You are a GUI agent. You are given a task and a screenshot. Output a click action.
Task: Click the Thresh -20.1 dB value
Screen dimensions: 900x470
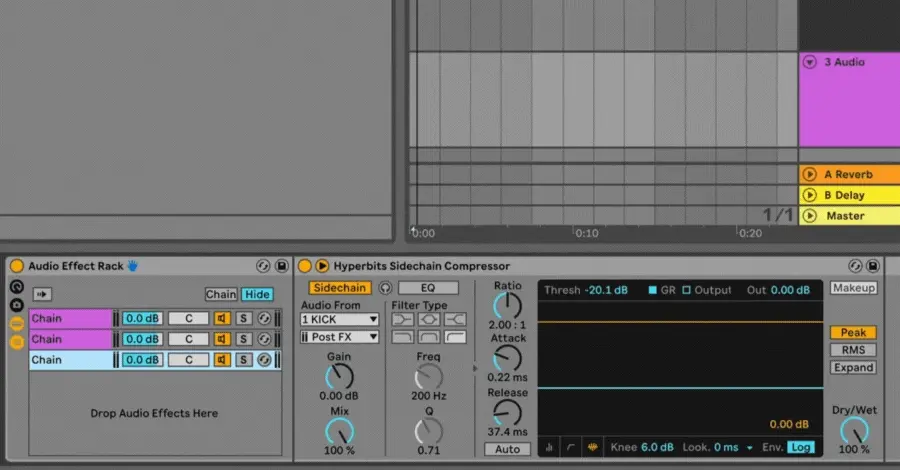coord(606,290)
